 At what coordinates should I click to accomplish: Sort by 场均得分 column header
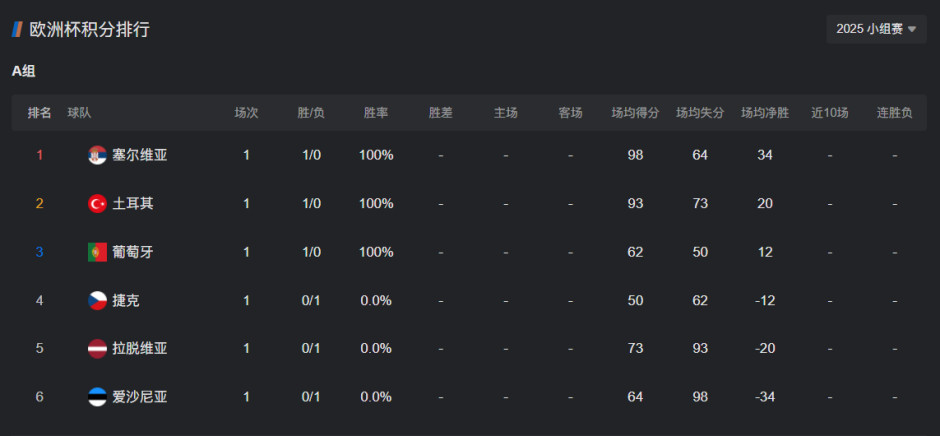635,113
